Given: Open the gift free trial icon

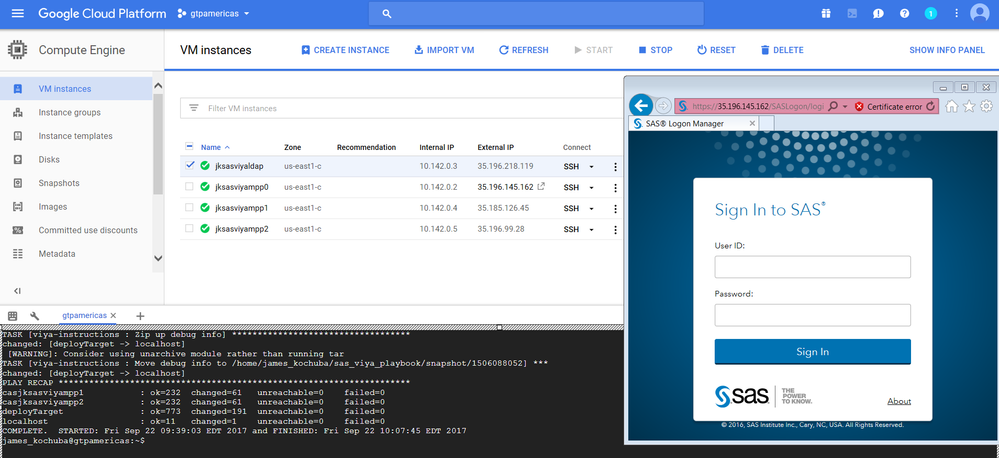Looking at the screenshot, I should pos(826,14).
